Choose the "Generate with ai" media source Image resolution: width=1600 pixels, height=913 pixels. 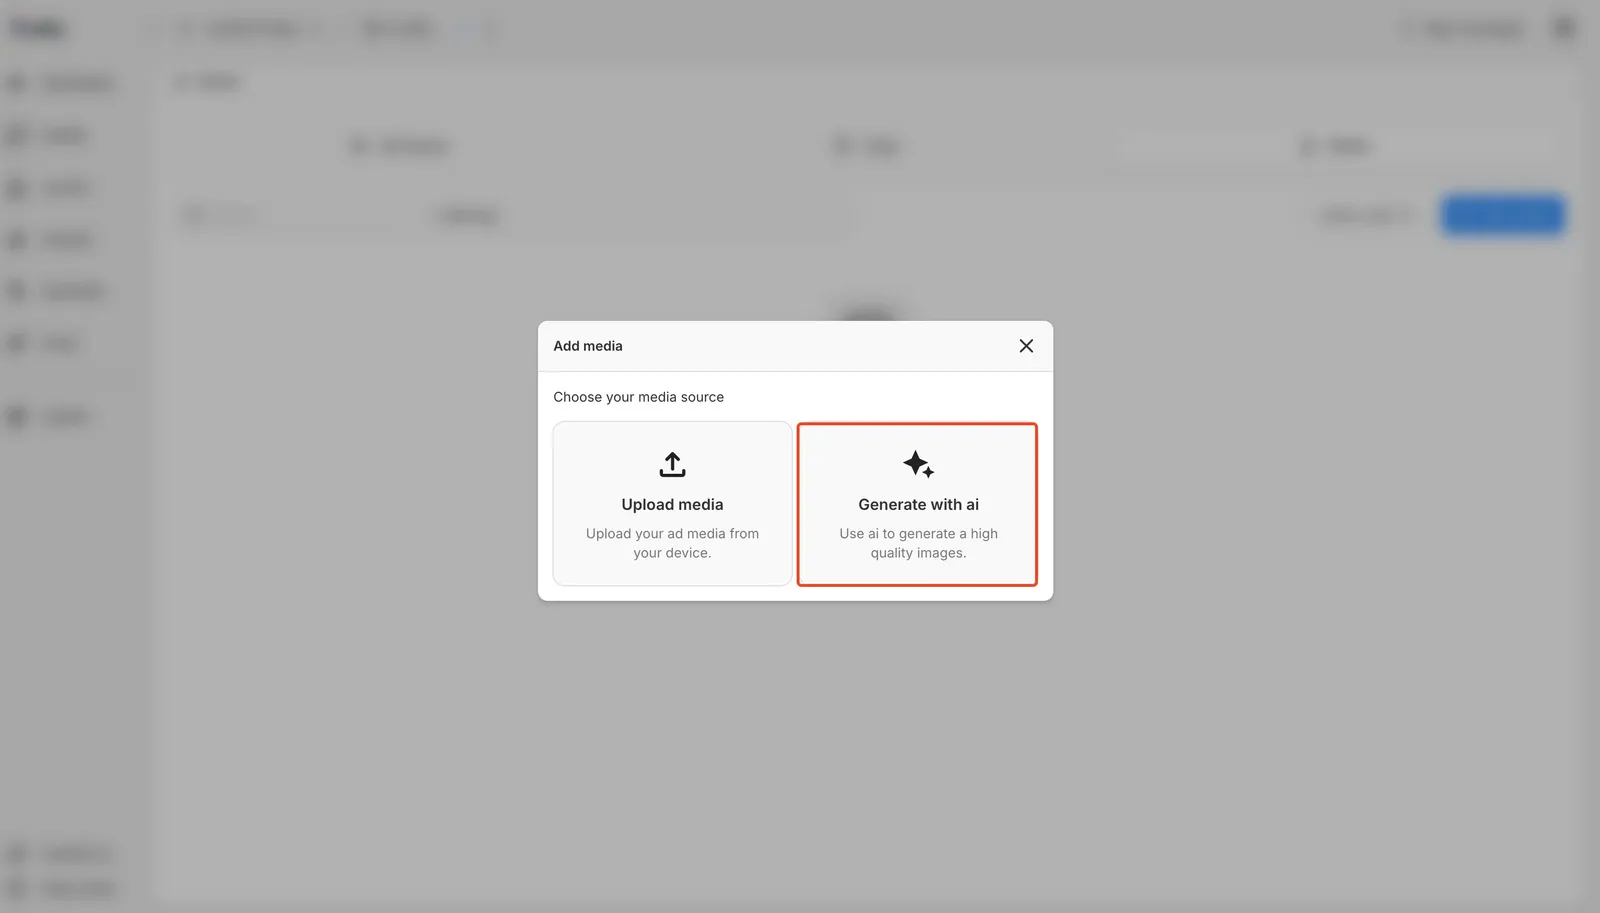click(x=917, y=504)
